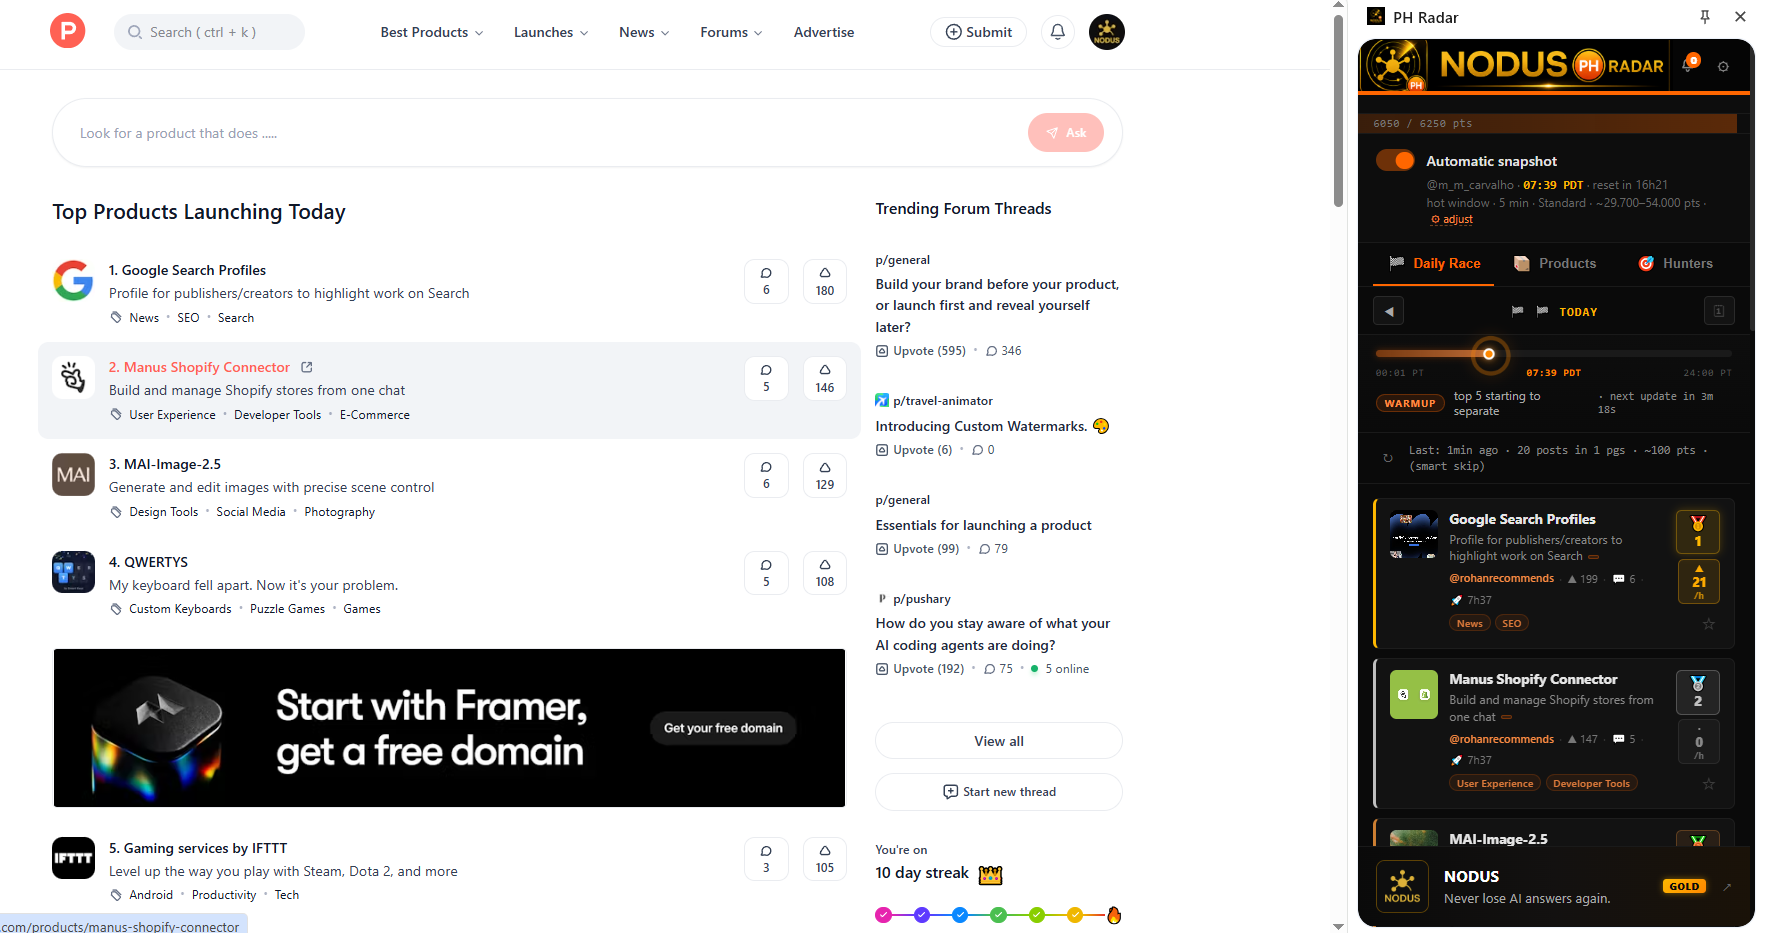This screenshot has height=933, width=1765.
Task: Focus the Search ( ctrl + k ) field
Action: coord(209,32)
